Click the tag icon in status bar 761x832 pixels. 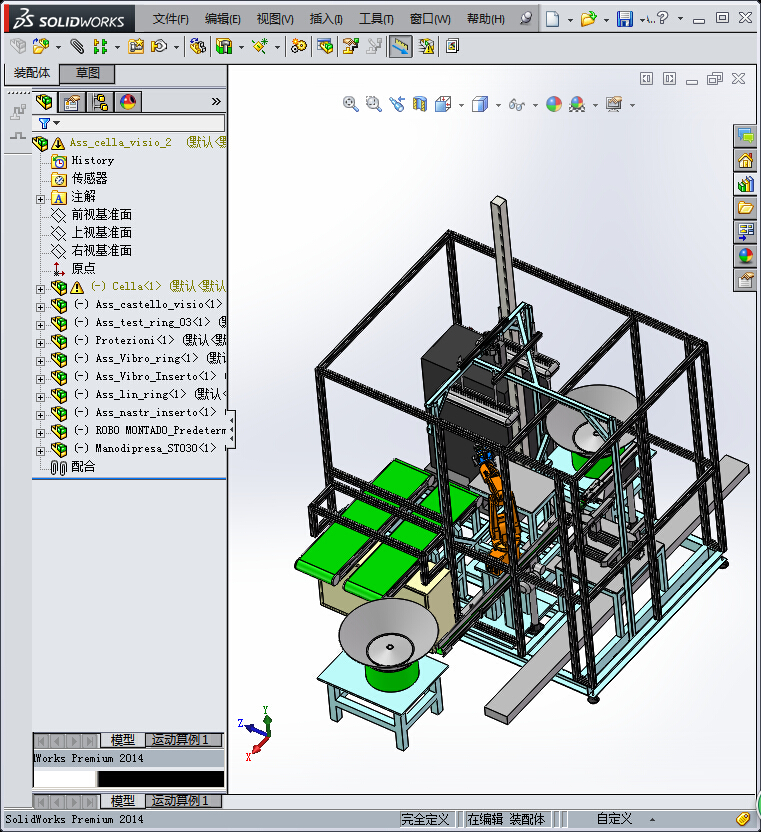[743, 819]
